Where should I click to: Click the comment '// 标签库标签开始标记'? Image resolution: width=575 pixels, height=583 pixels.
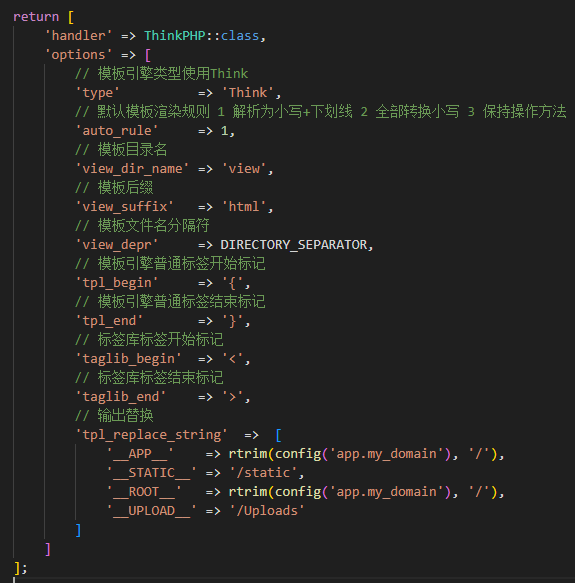[x=149, y=339]
